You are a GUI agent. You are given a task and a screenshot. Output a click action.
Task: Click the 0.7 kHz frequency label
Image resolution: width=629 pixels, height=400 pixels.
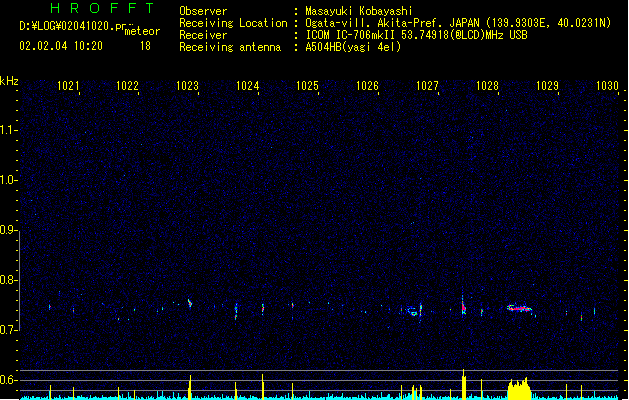(9, 330)
